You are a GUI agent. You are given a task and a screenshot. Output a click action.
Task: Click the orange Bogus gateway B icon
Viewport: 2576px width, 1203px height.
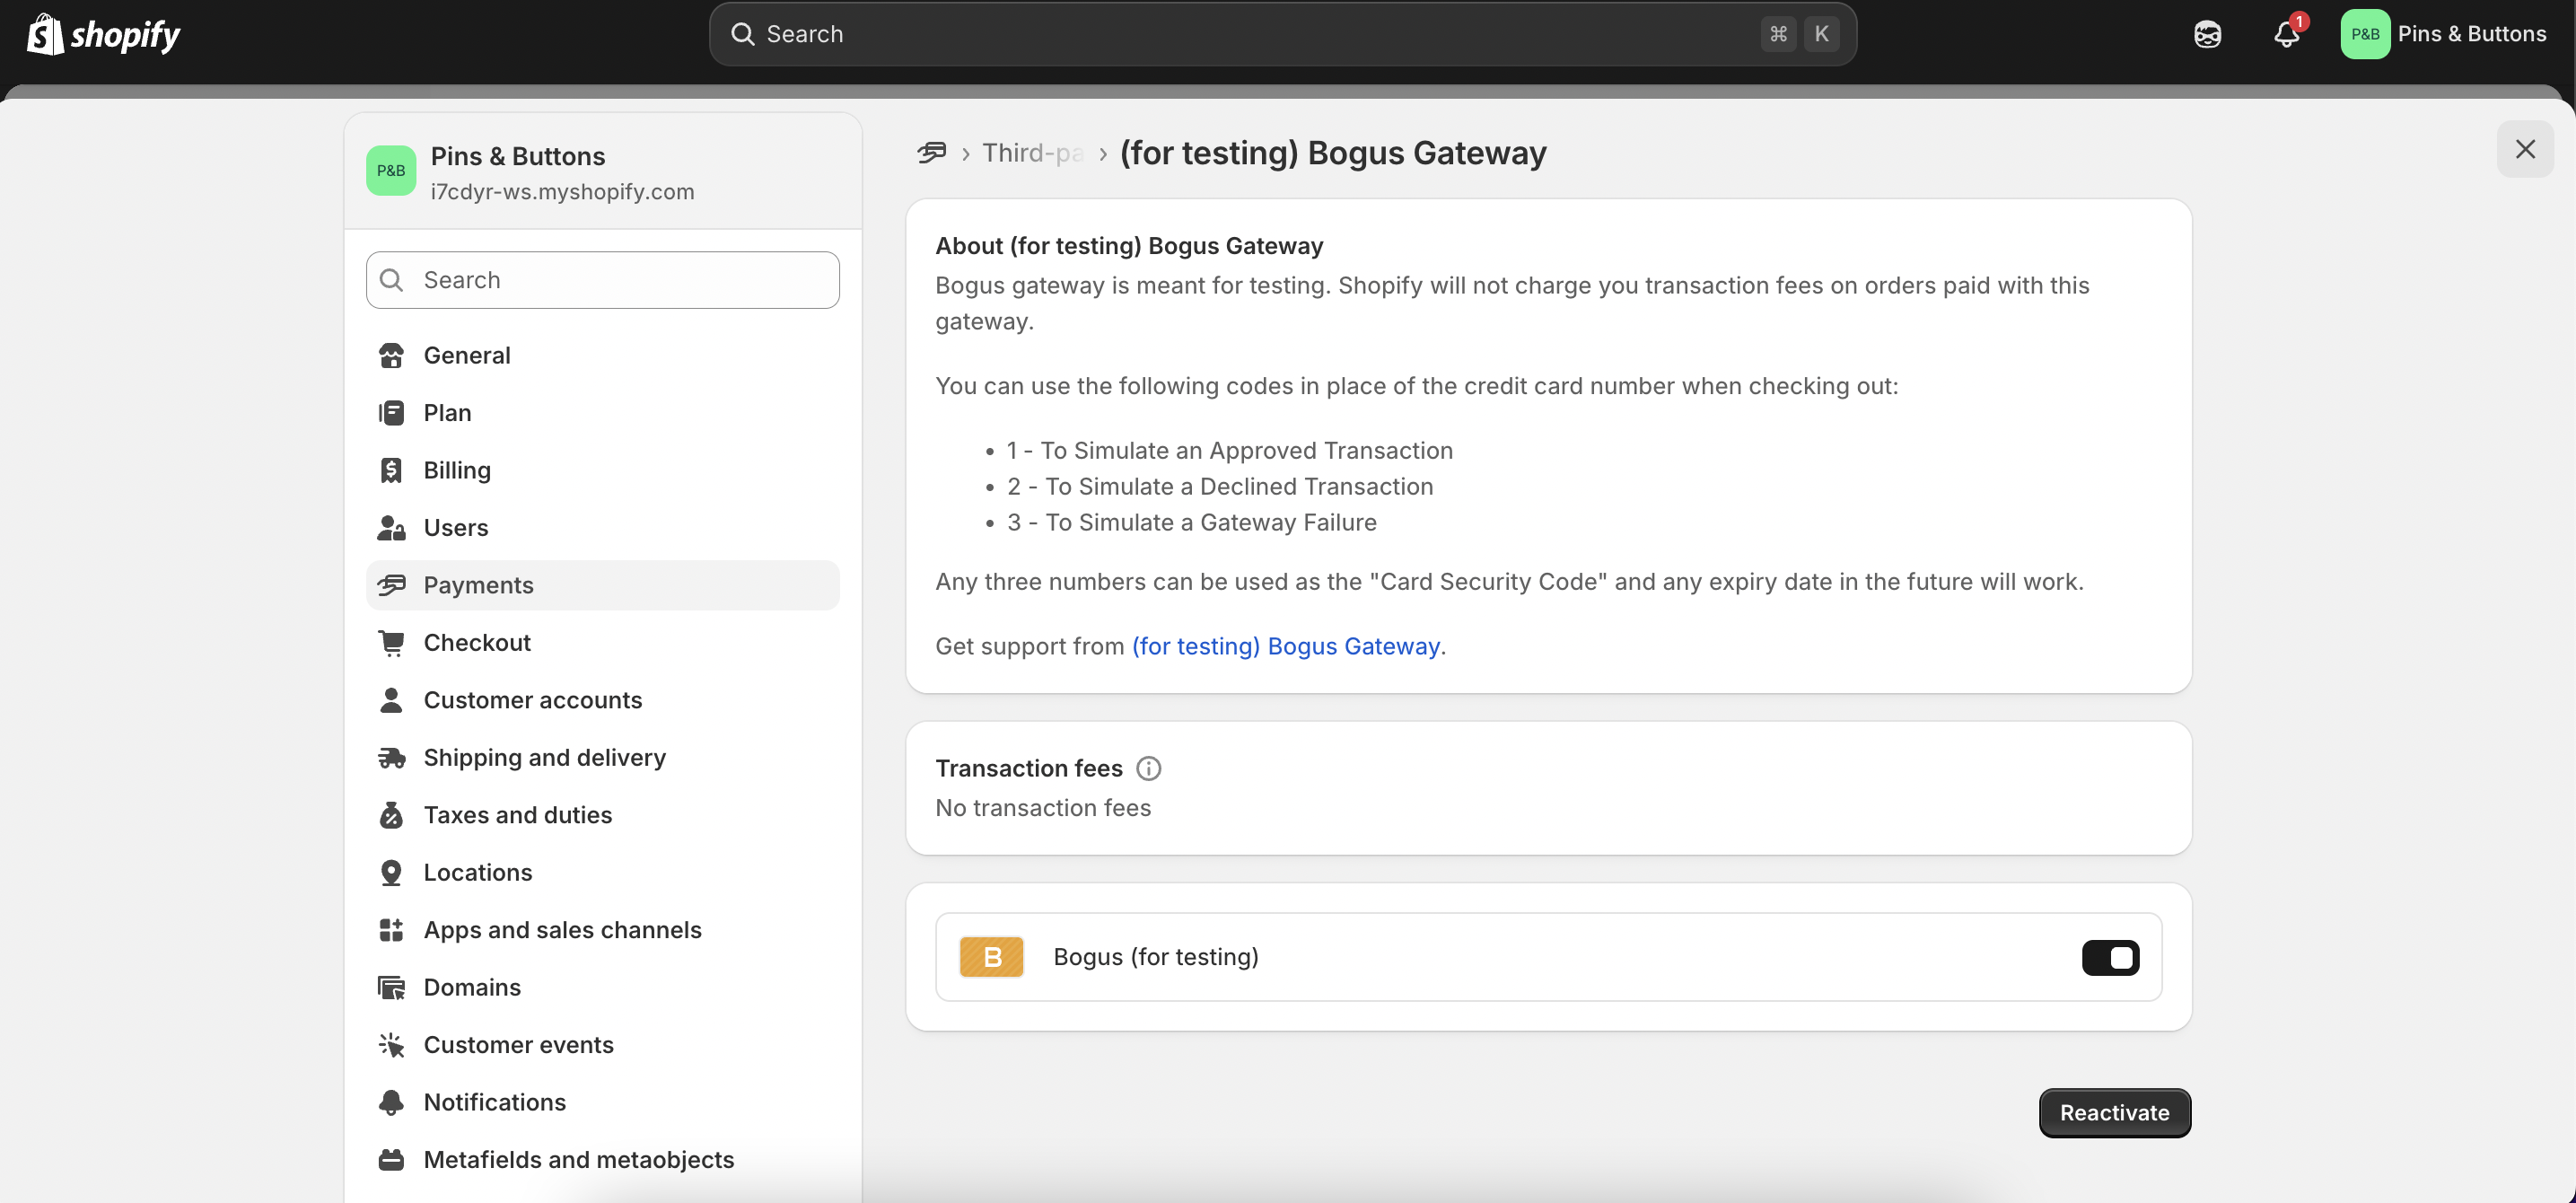point(991,957)
